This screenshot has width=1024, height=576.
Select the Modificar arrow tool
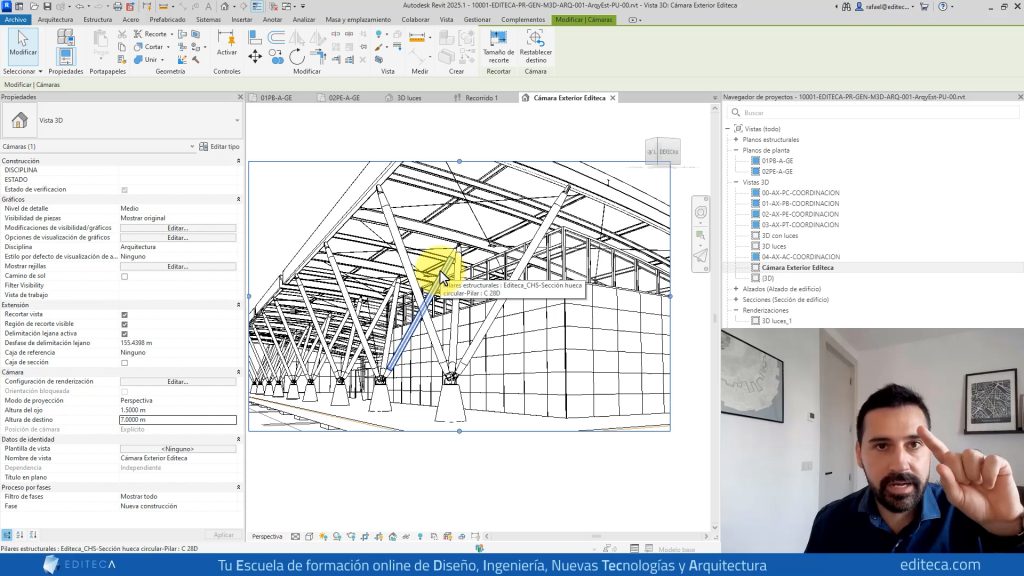pyautogui.click(x=22, y=44)
